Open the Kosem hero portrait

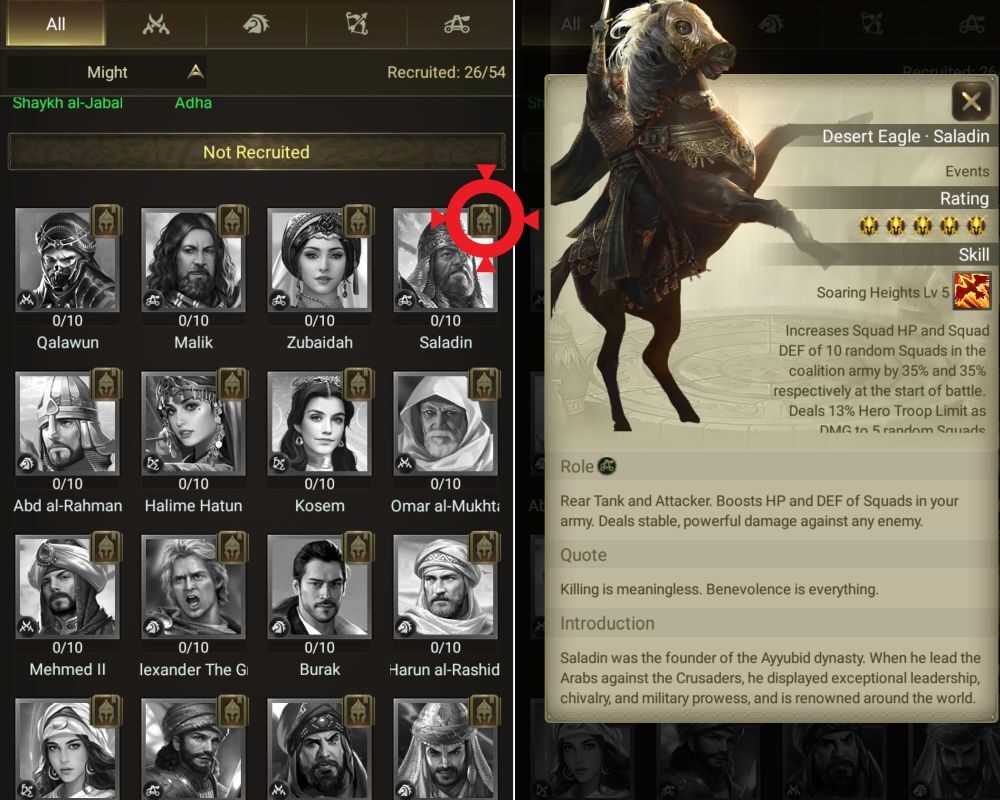pos(319,423)
